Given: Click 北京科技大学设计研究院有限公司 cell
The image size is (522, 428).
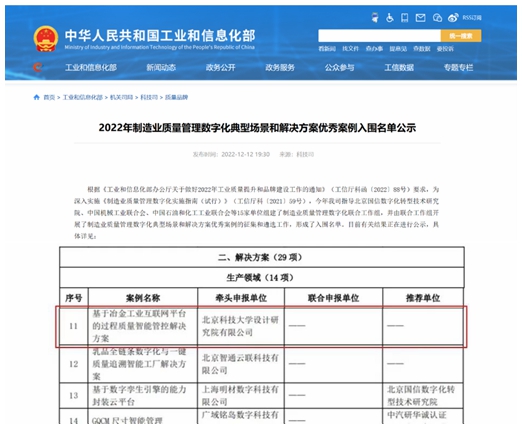Looking at the screenshot, I should [240, 326].
